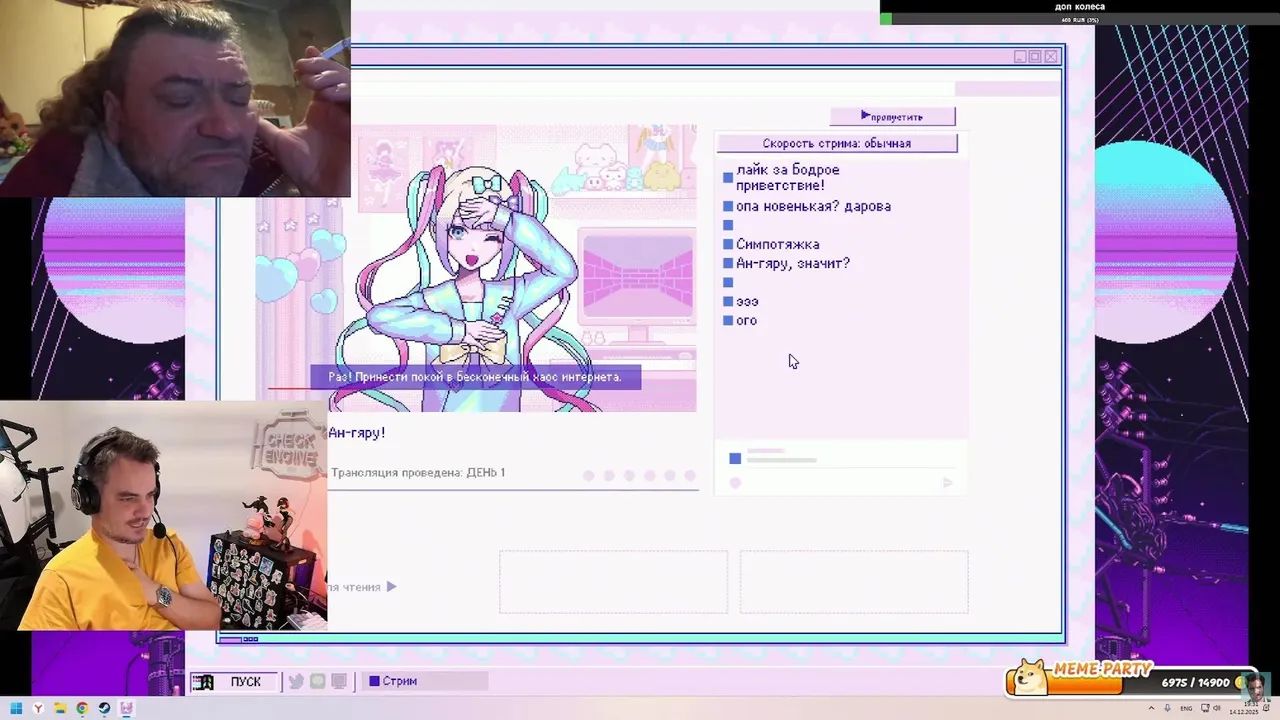Image resolution: width=1280 pixels, height=720 pixels.
Task: Change stream speed via 'Скорость стрима: обычная'
Action: click(x=837, y=143)
